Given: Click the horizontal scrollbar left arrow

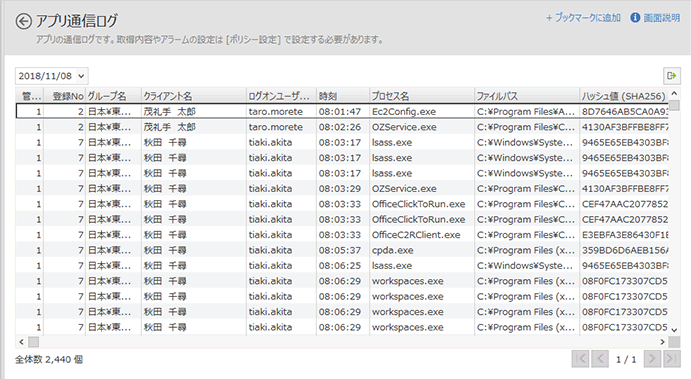Looking at the screenshot, I should (x=21, y=342).
